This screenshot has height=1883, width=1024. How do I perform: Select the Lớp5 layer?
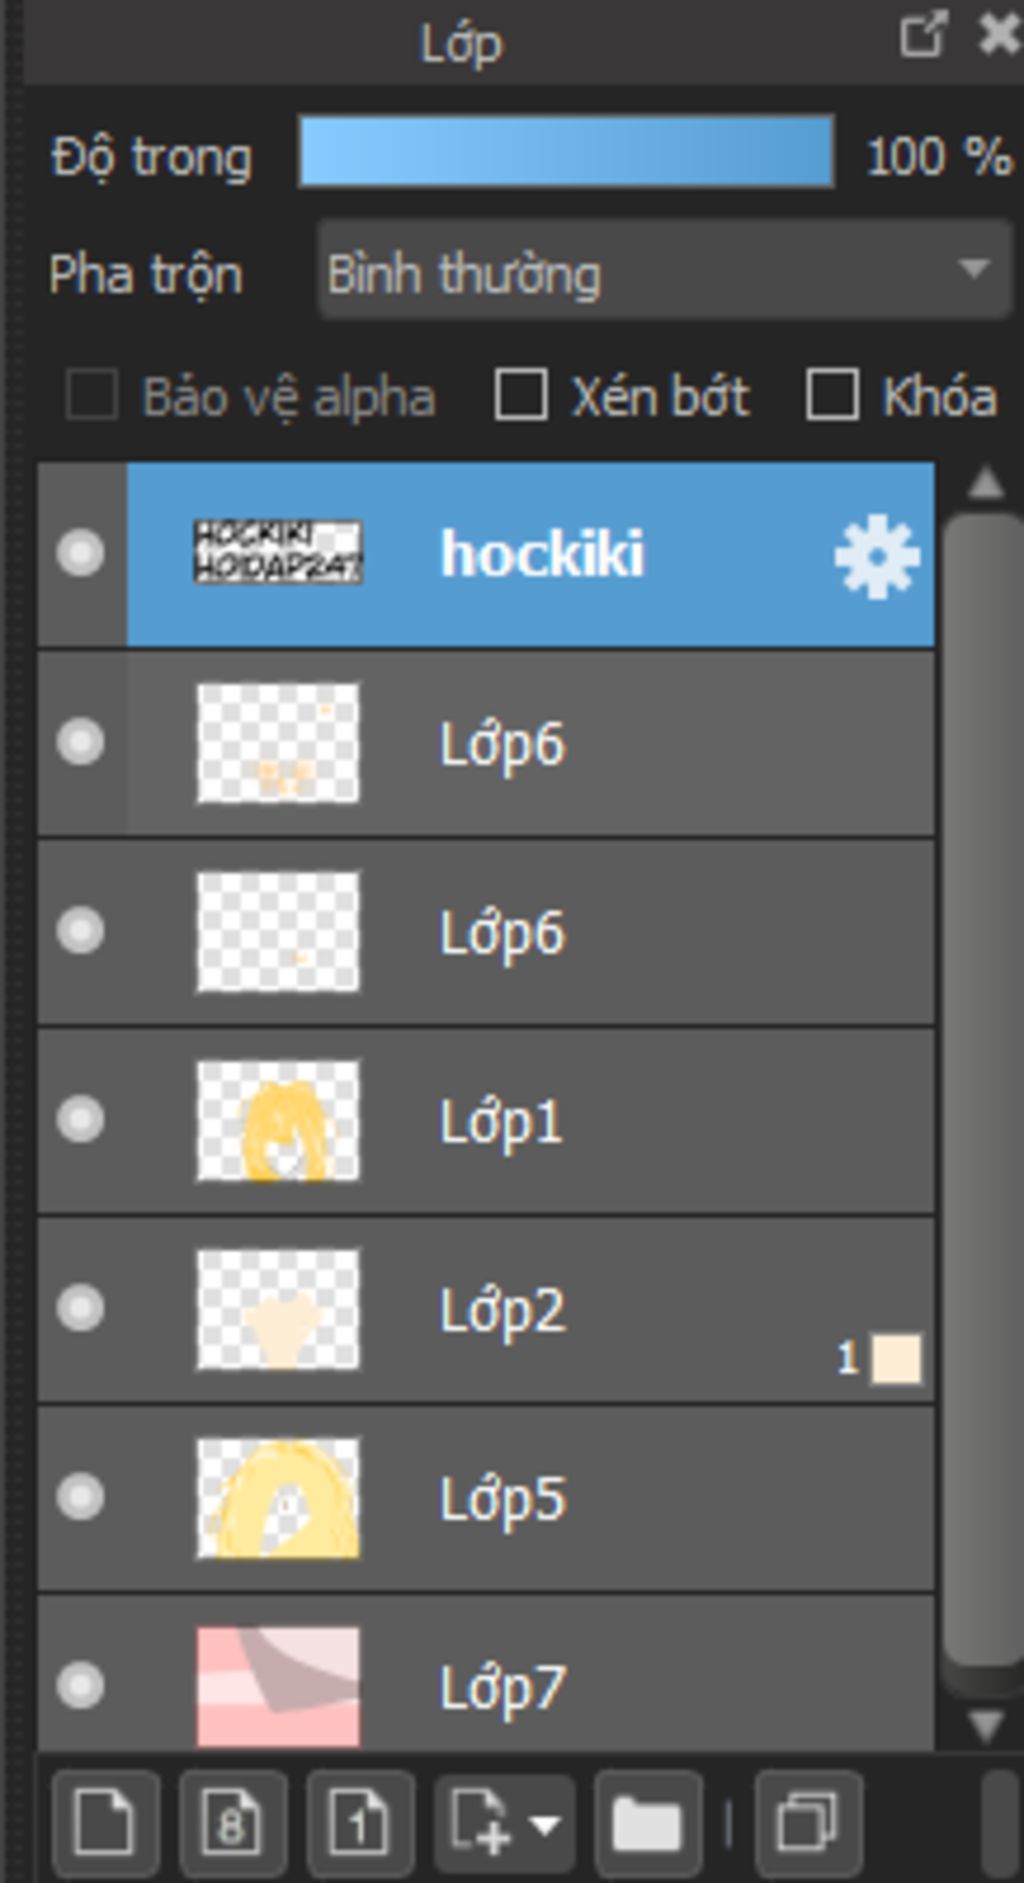tap(600, 1498)
